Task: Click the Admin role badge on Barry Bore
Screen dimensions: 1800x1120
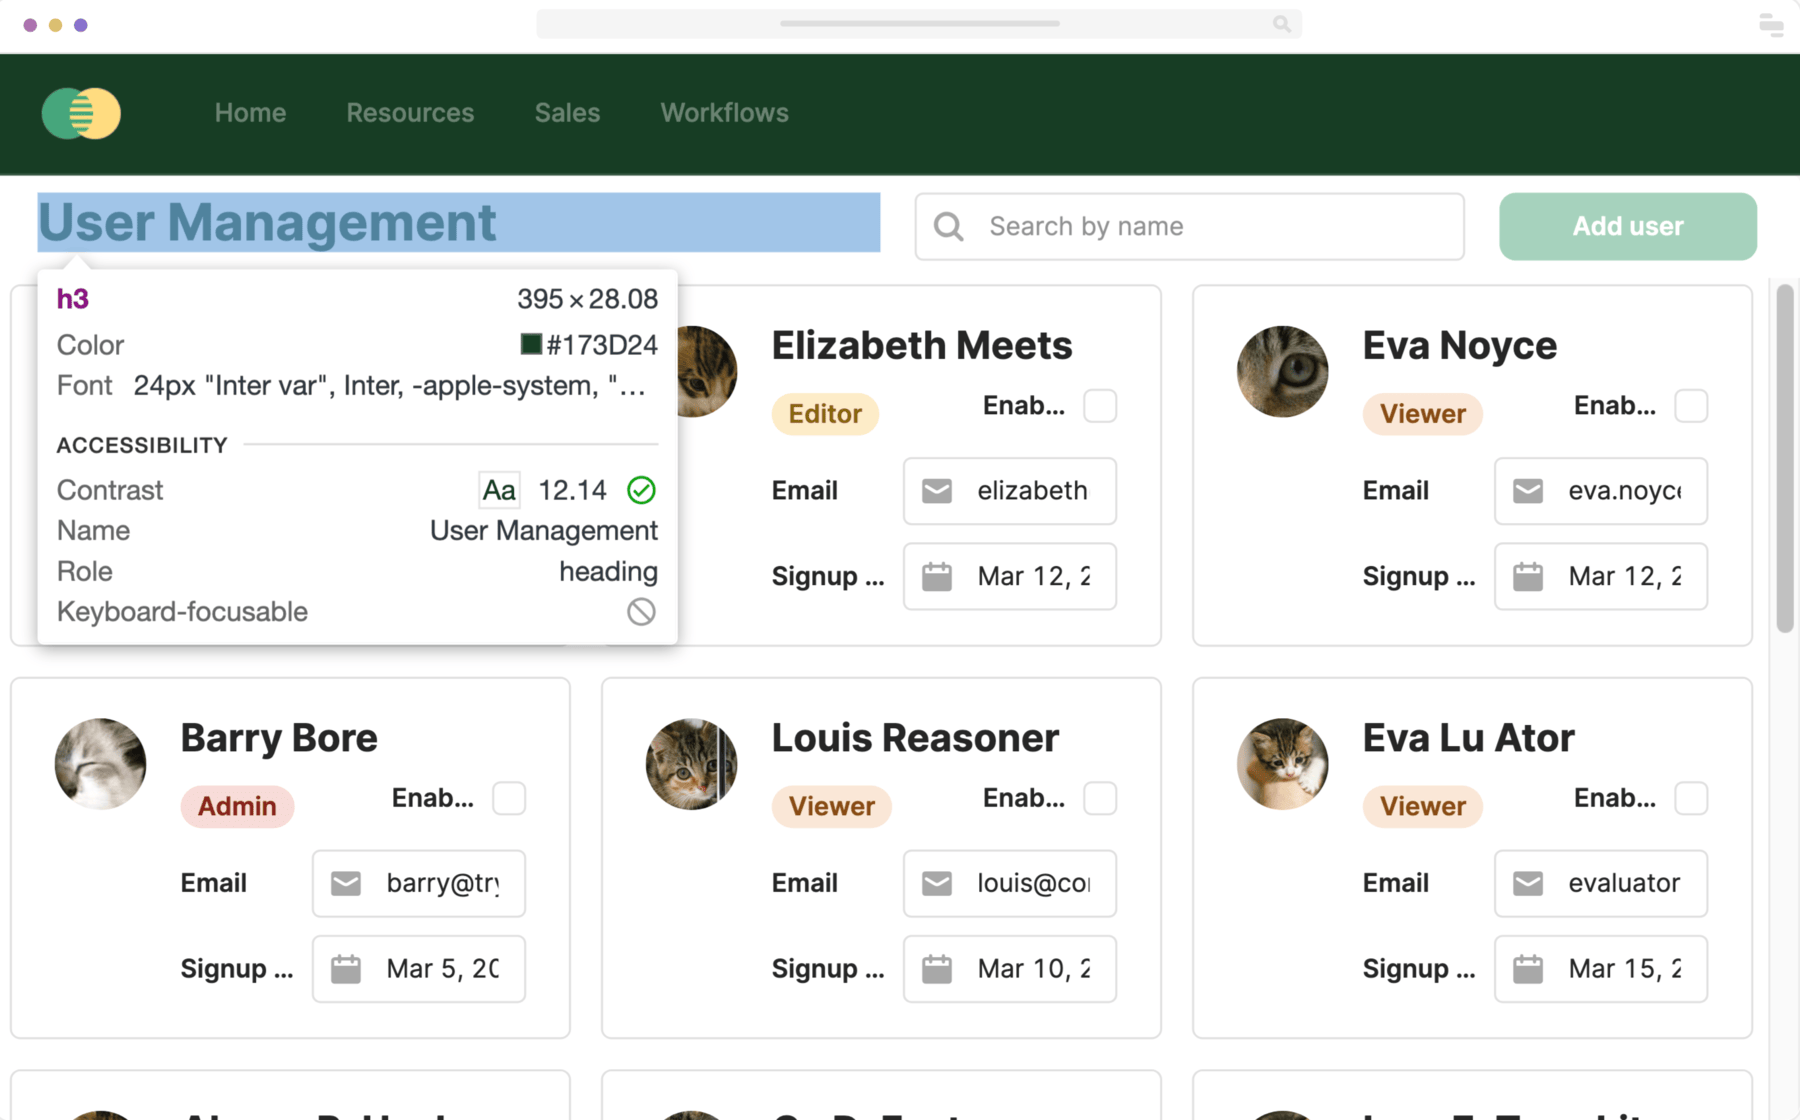Action: [237, 806]
